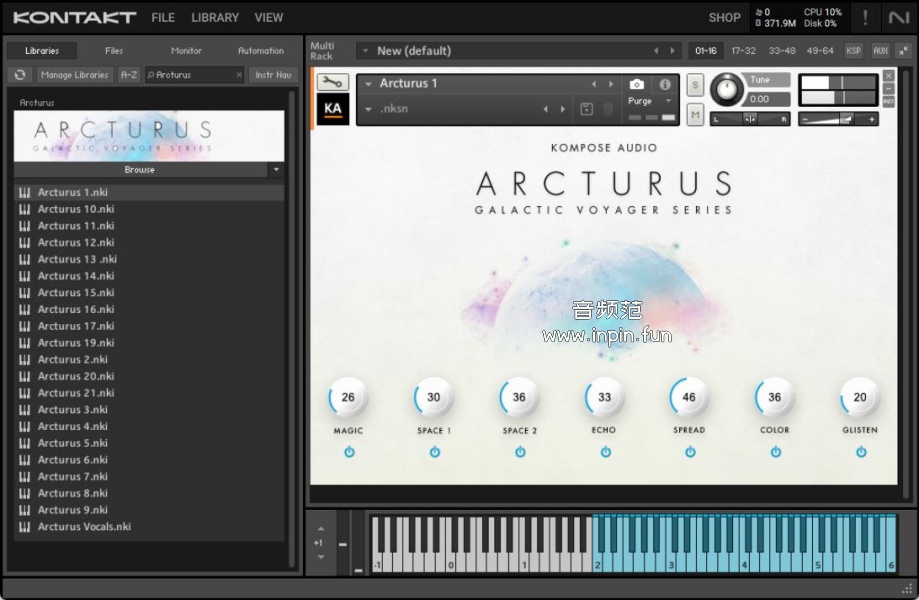Open the instrument info icon
This screenshot has height=600, width=919.
click(665, 85)
